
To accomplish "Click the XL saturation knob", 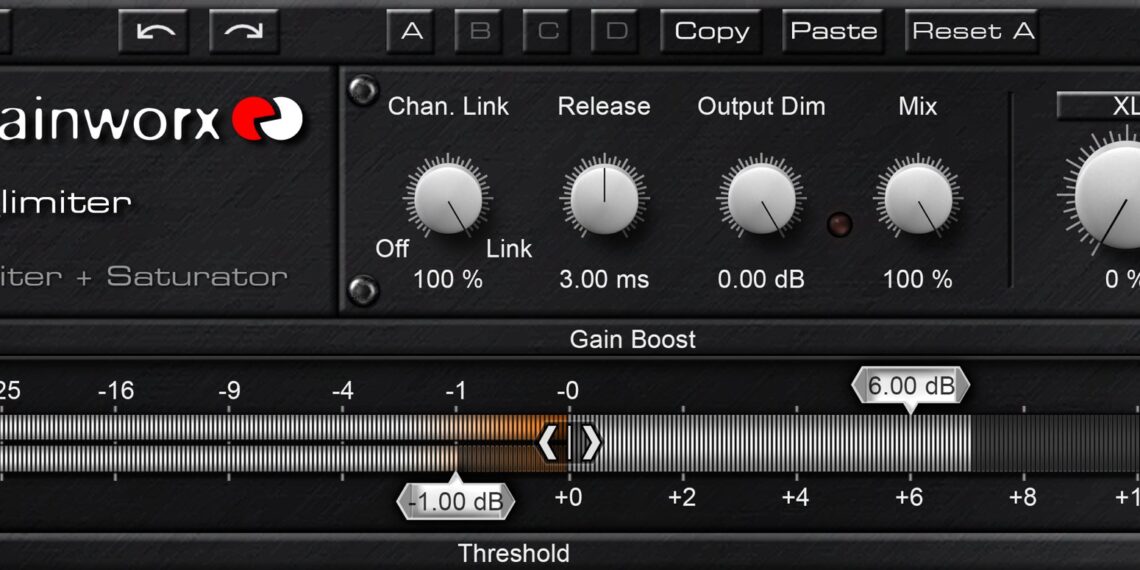I will tap(1110, 195).
